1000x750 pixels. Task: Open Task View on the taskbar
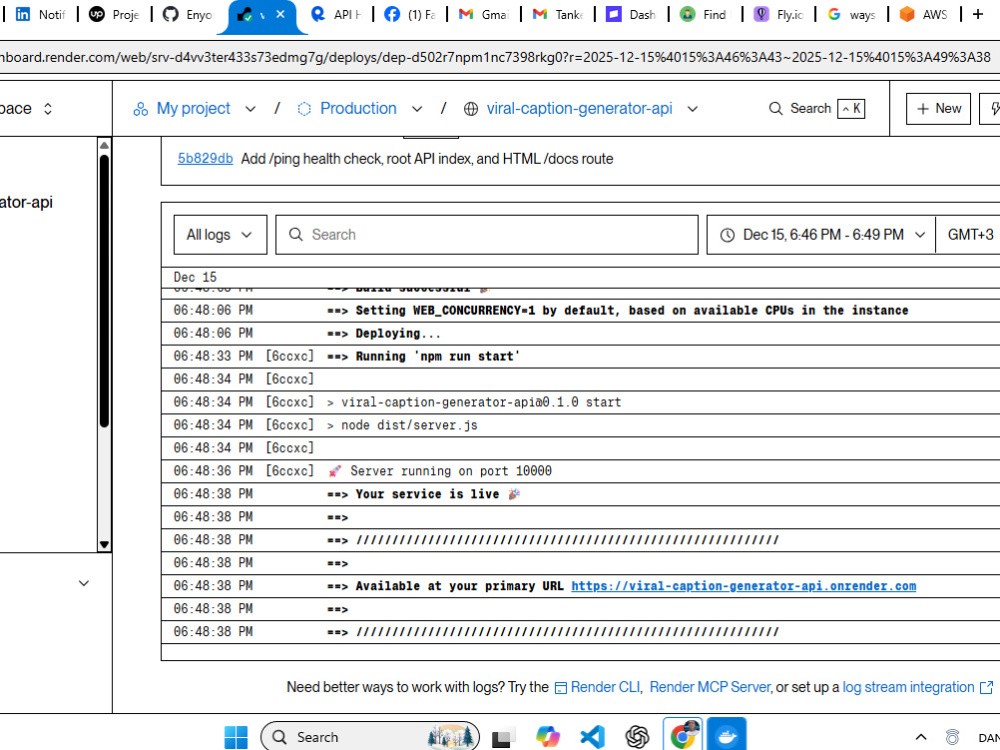coord(503,738)
